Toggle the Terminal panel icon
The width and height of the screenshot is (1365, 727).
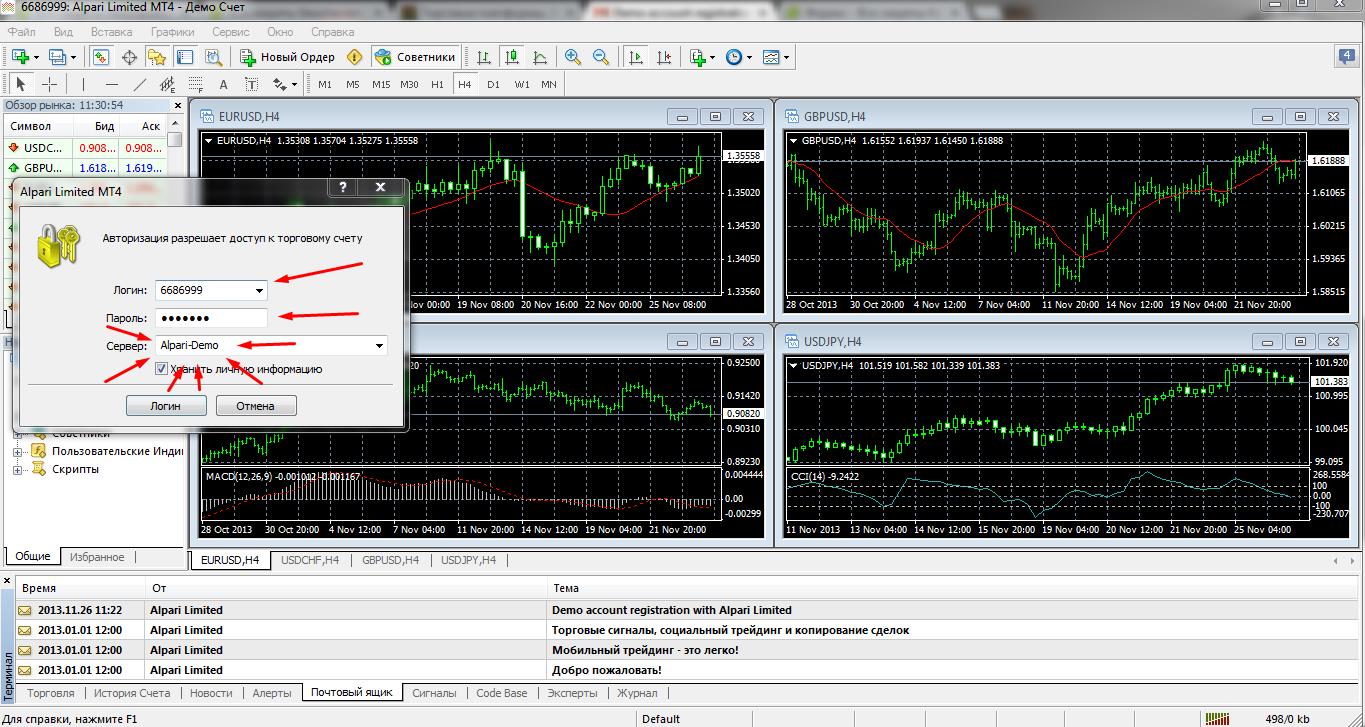(185, 57)
